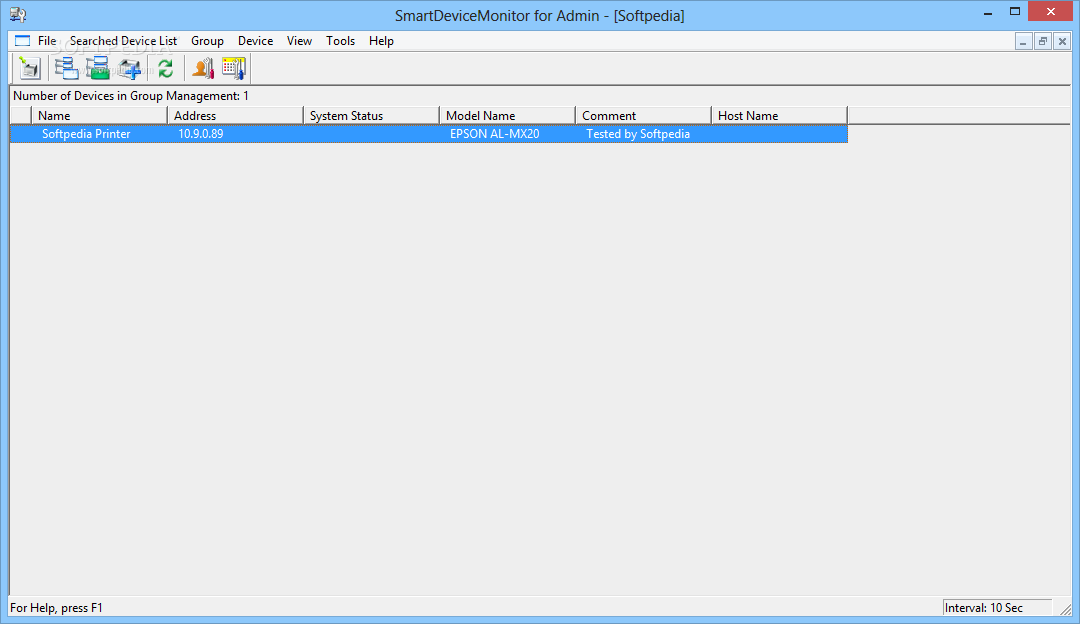The image size is (1080, 624).
Task: Click the Number of Devices in Group Management text
Action: pos(131,96)
